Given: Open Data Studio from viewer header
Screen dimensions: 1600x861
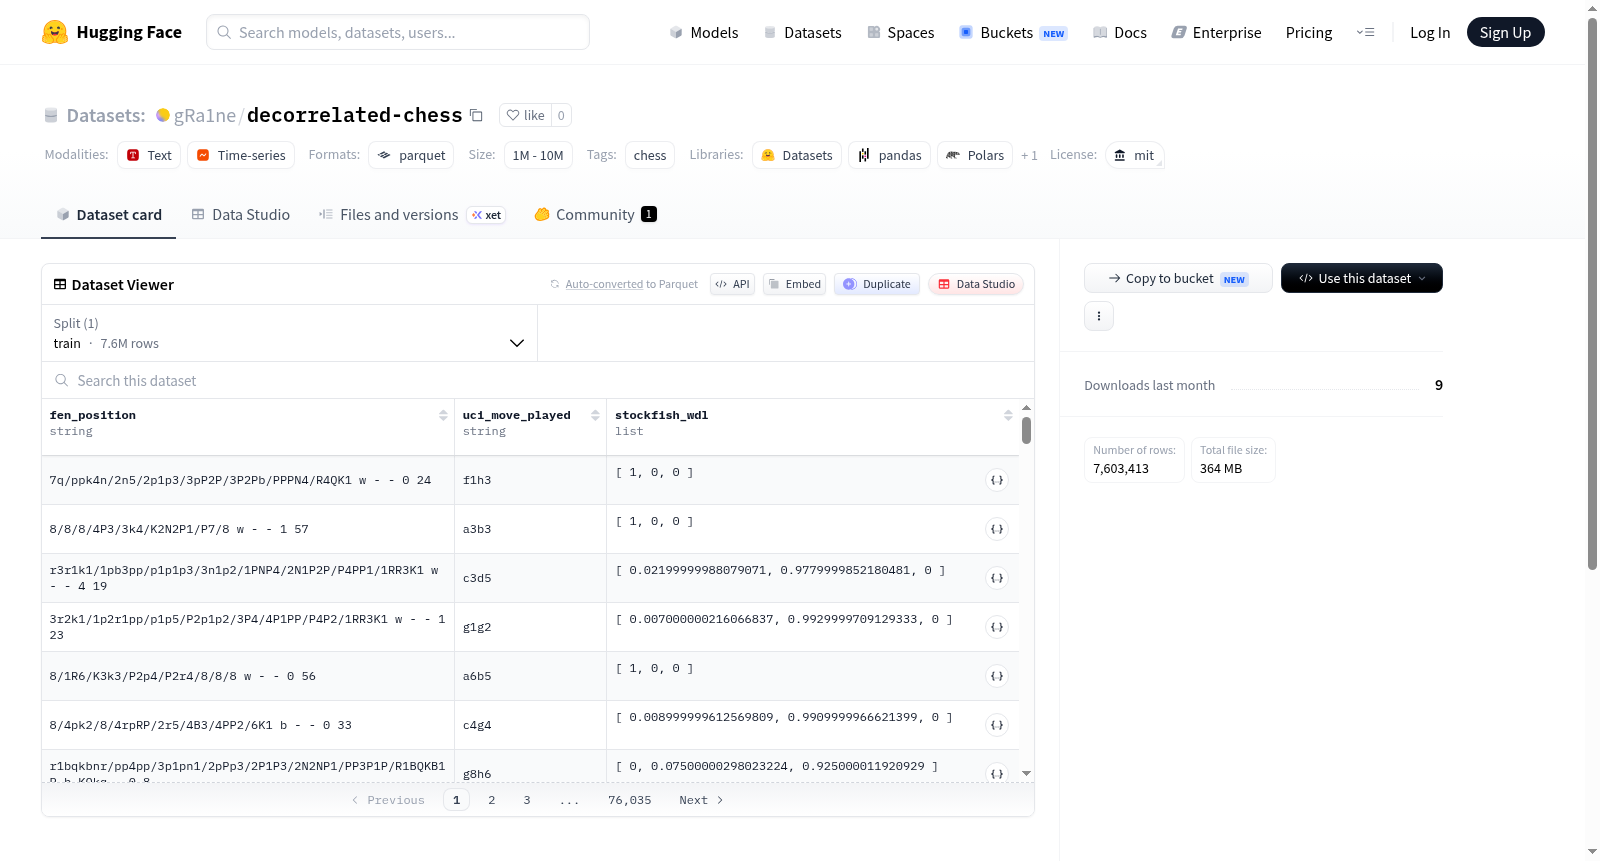Looking at the screenshot, I should pos(976,284).
